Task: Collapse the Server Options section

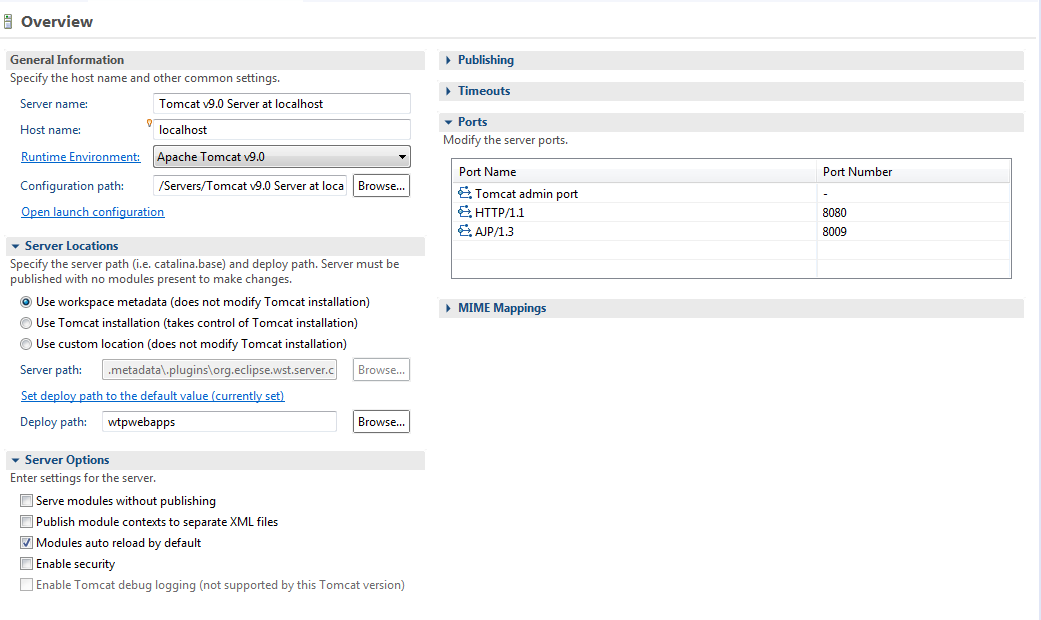Action: click(15, 460)
